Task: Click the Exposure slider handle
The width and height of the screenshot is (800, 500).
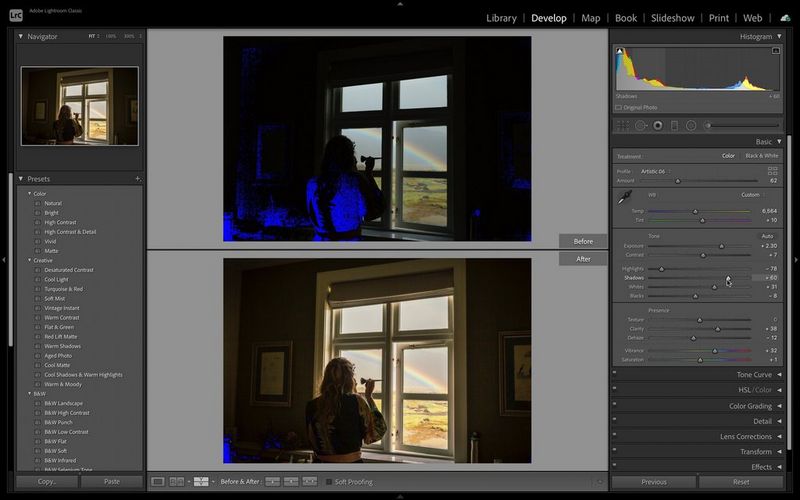Action: (x=720, y=246)
